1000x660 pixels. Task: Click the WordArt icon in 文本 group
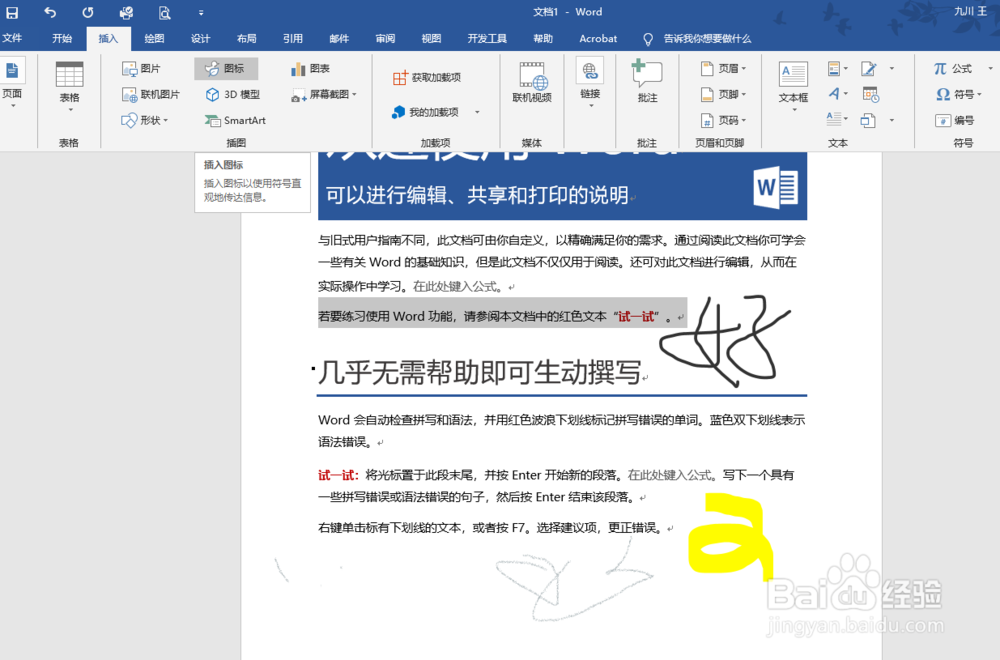(837, 94)
